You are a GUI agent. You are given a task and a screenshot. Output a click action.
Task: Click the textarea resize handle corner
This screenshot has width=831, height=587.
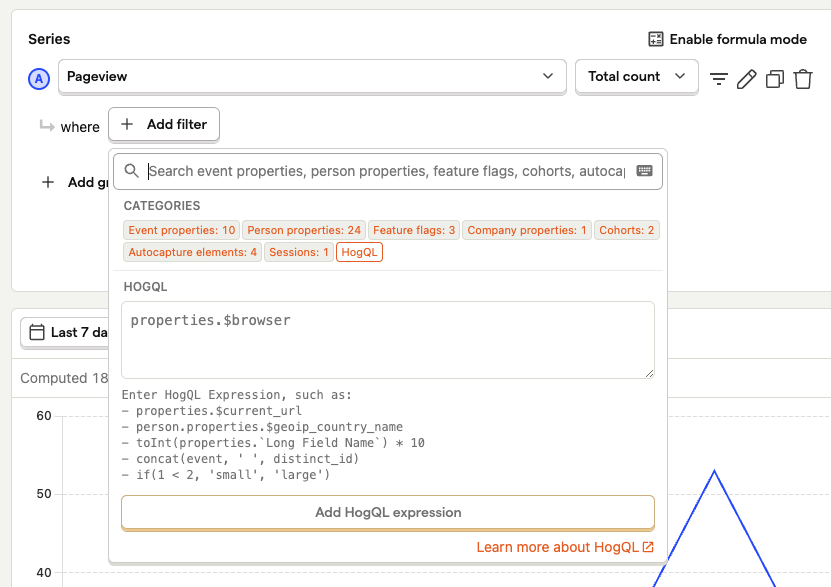pos(649,373)
